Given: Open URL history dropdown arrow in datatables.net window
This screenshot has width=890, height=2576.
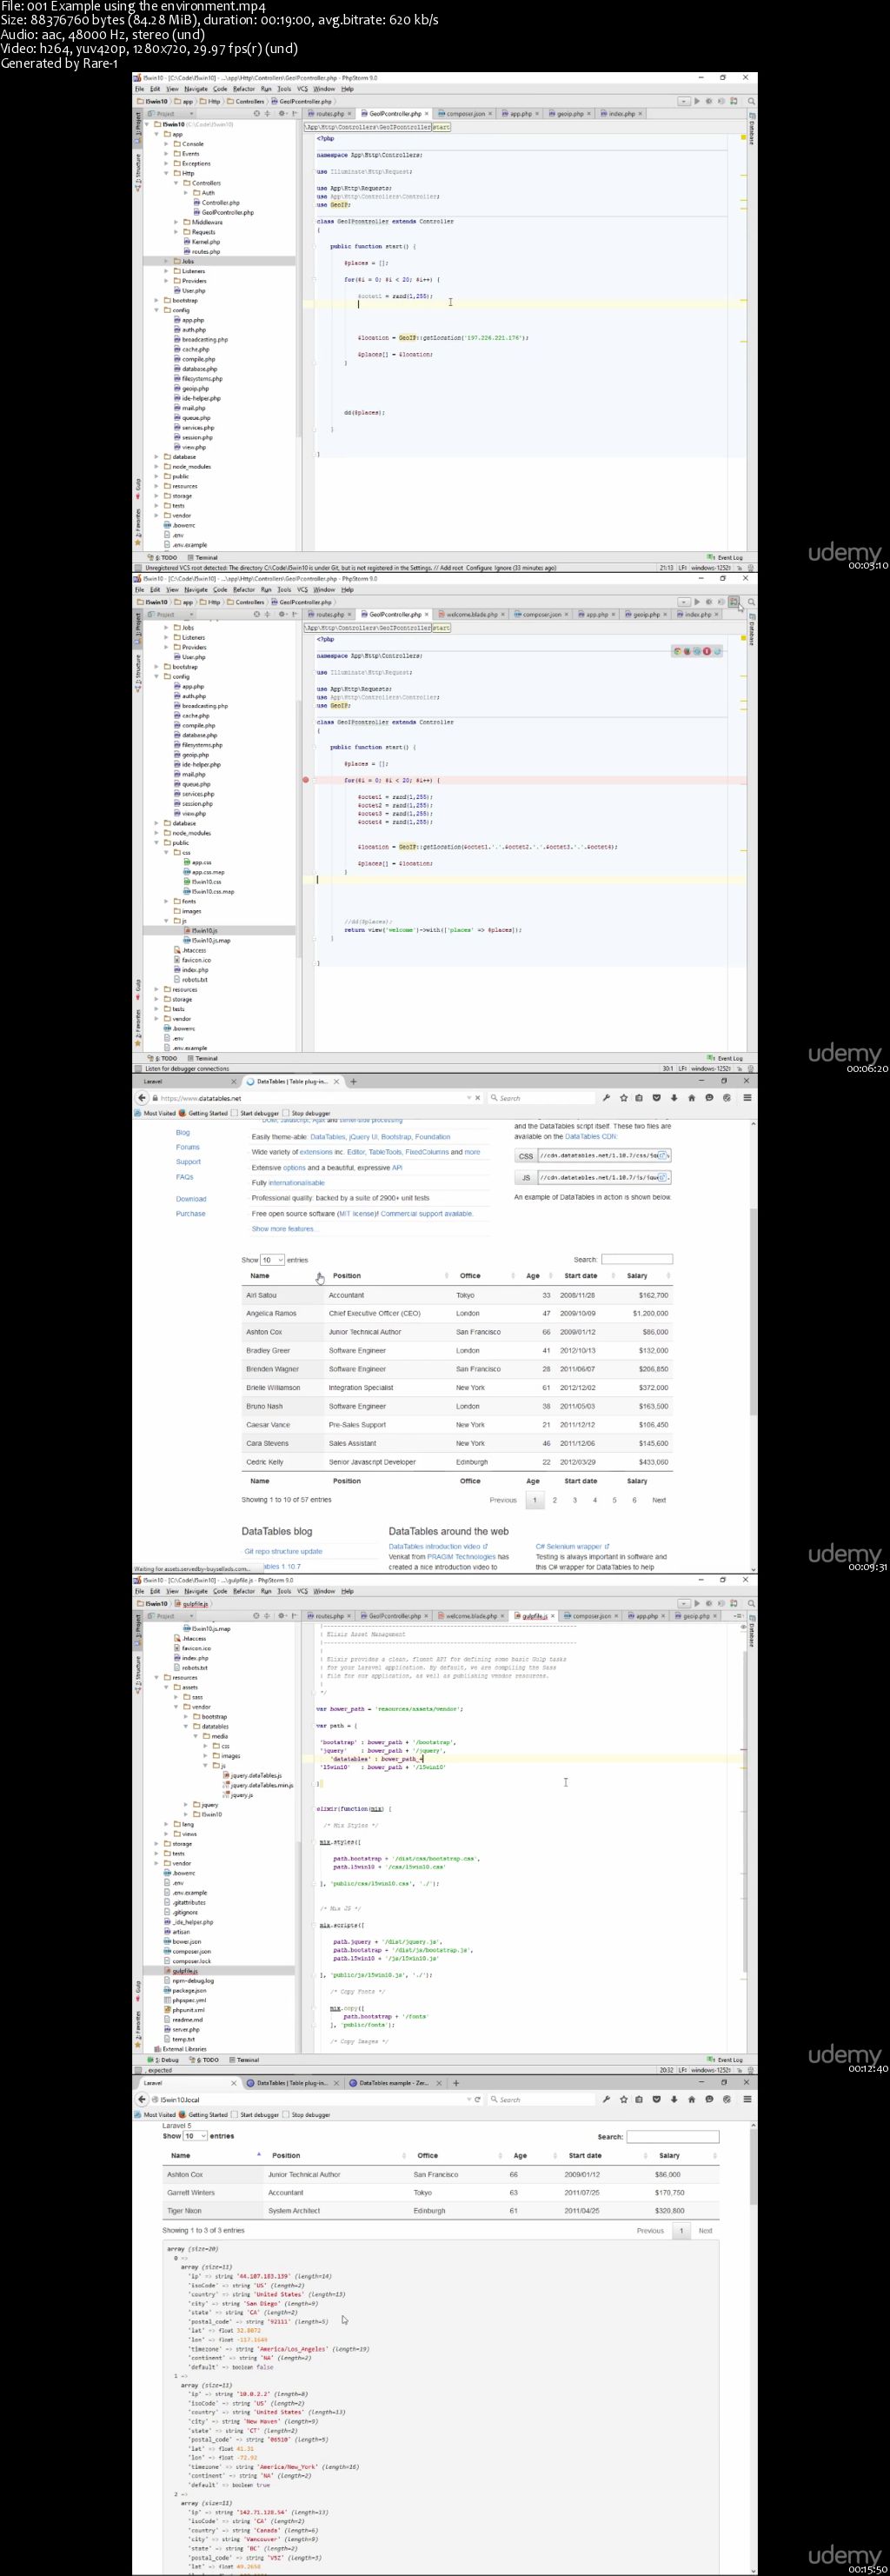Looking at the screenshot, I should point(469,1098).
